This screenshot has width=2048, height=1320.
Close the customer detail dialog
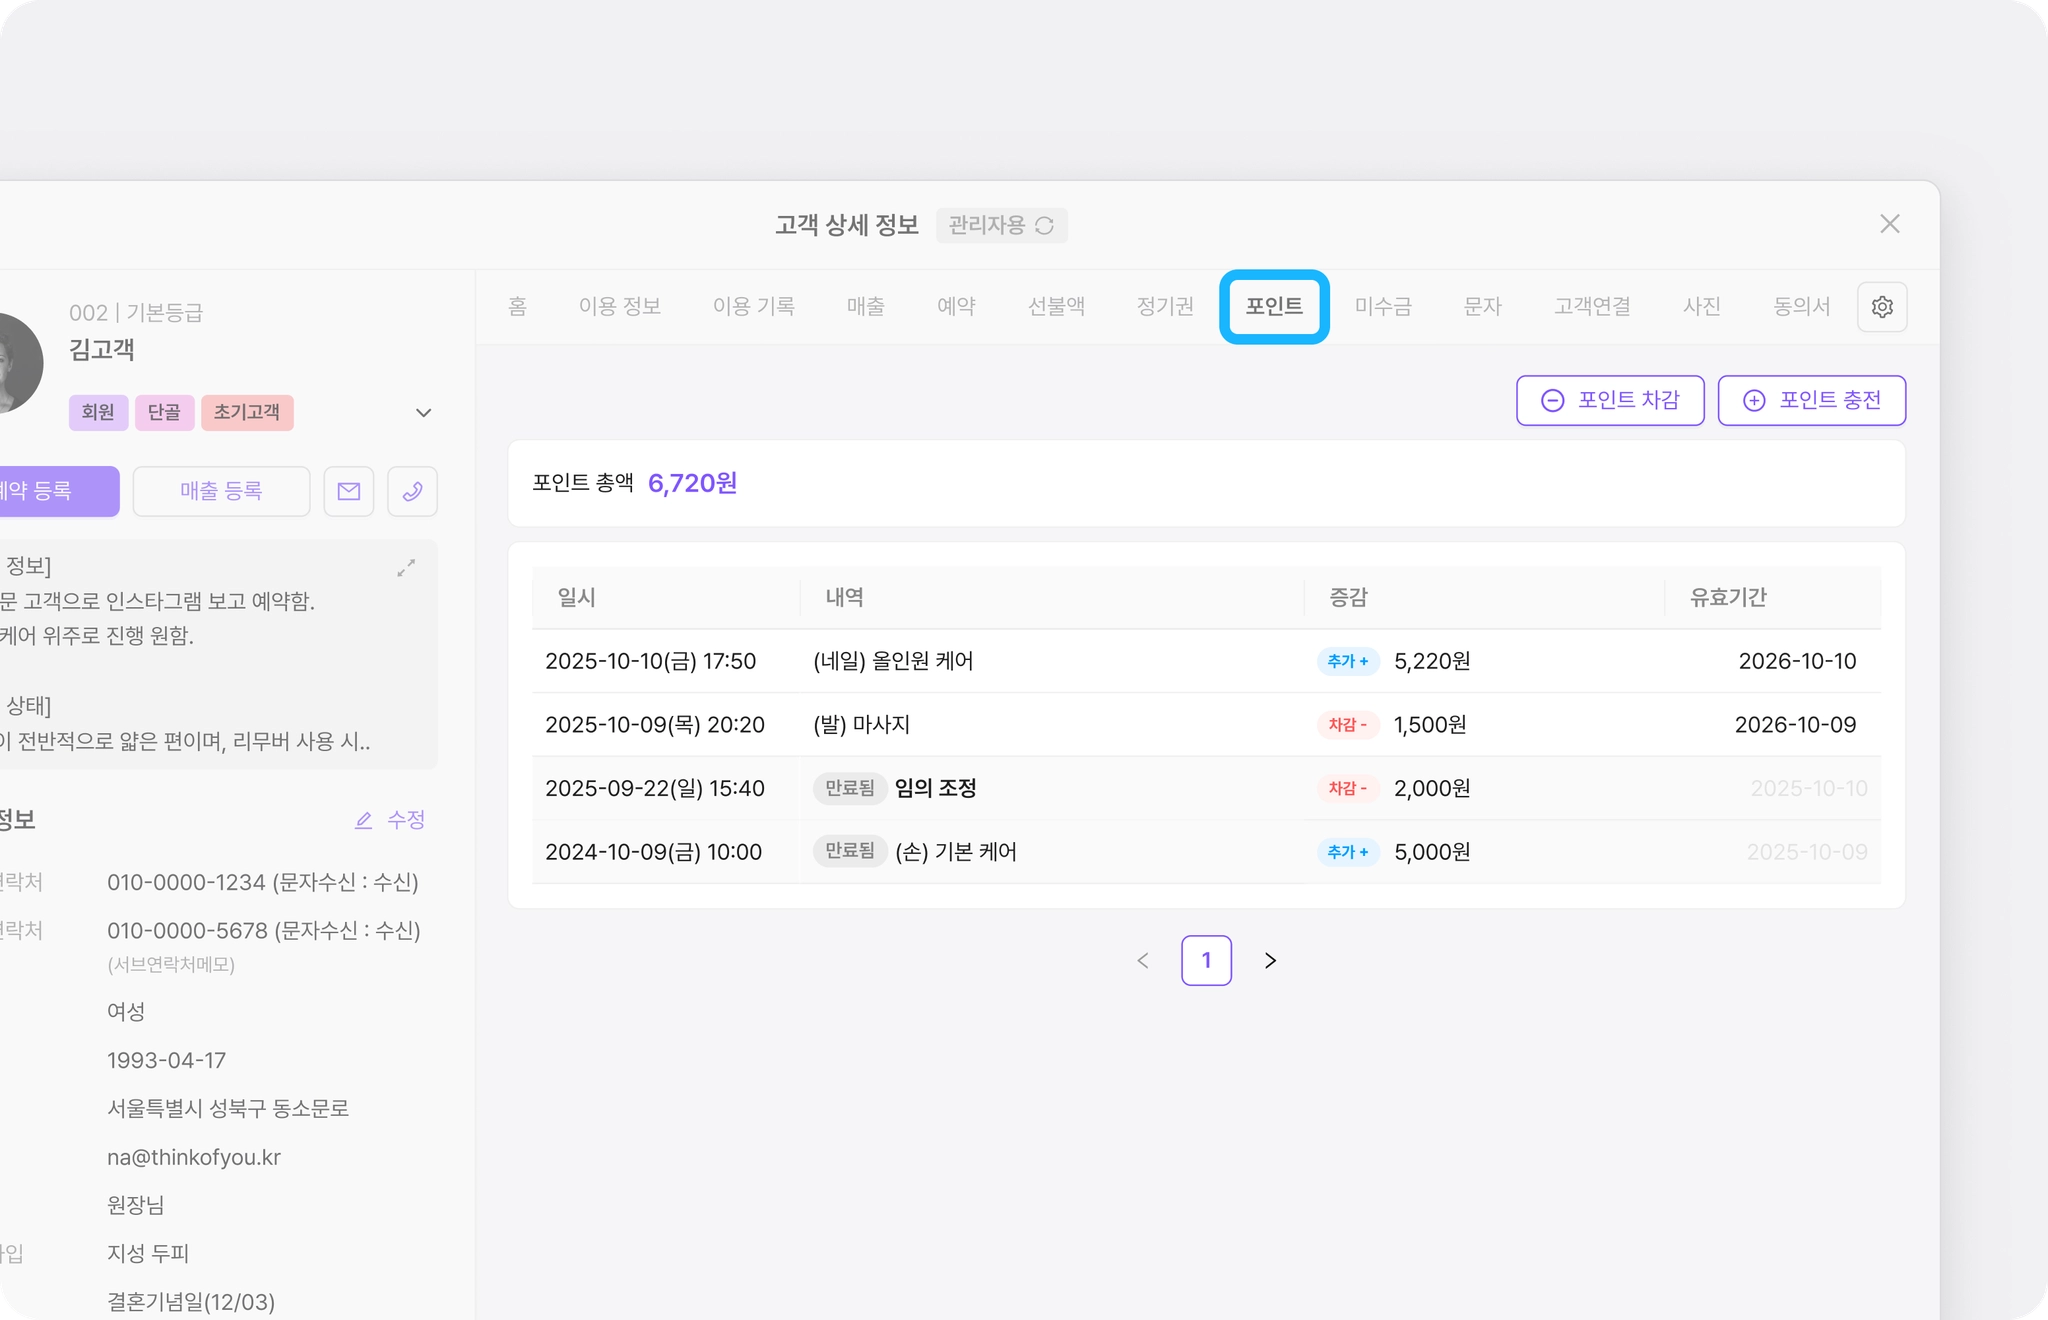pos(1889,224)
